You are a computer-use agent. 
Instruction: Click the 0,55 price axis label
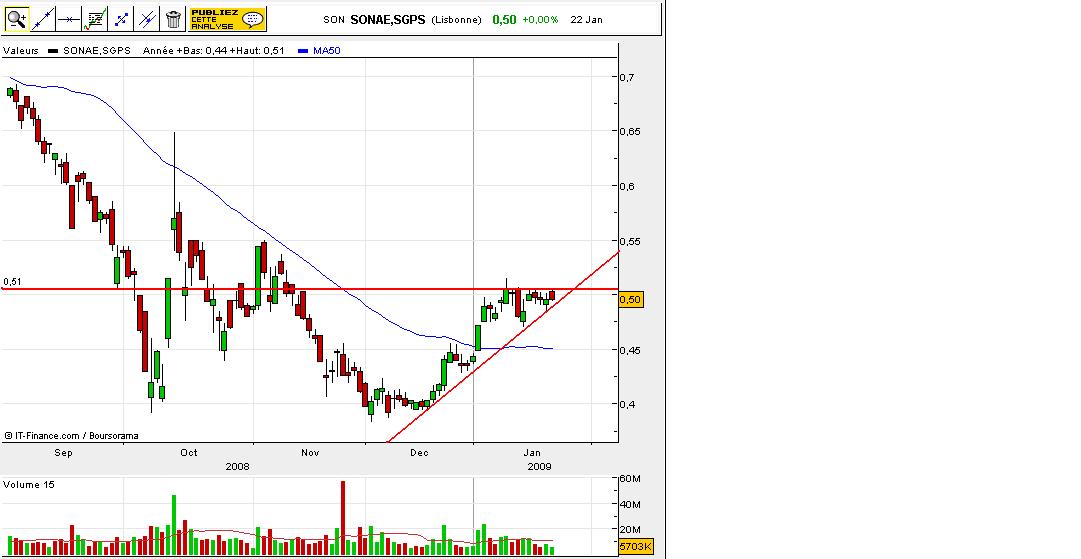point(629,241)
